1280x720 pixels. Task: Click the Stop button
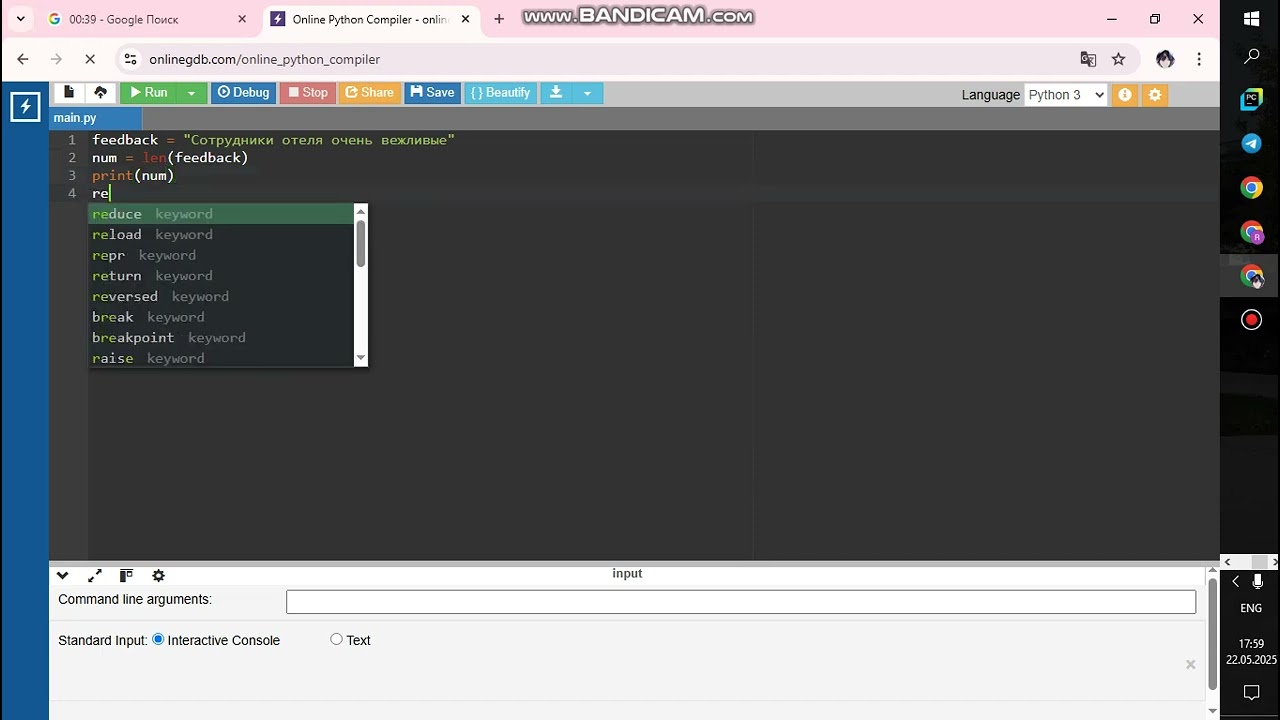coord(308,93)
